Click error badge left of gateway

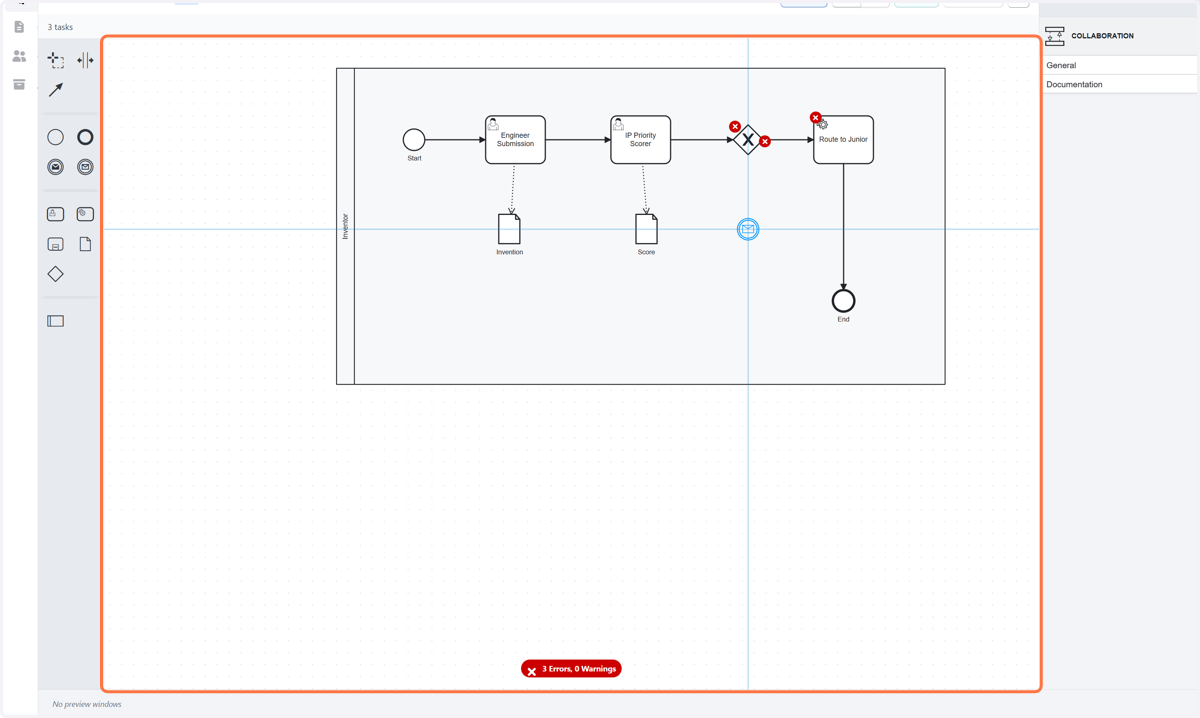point(735,127)
